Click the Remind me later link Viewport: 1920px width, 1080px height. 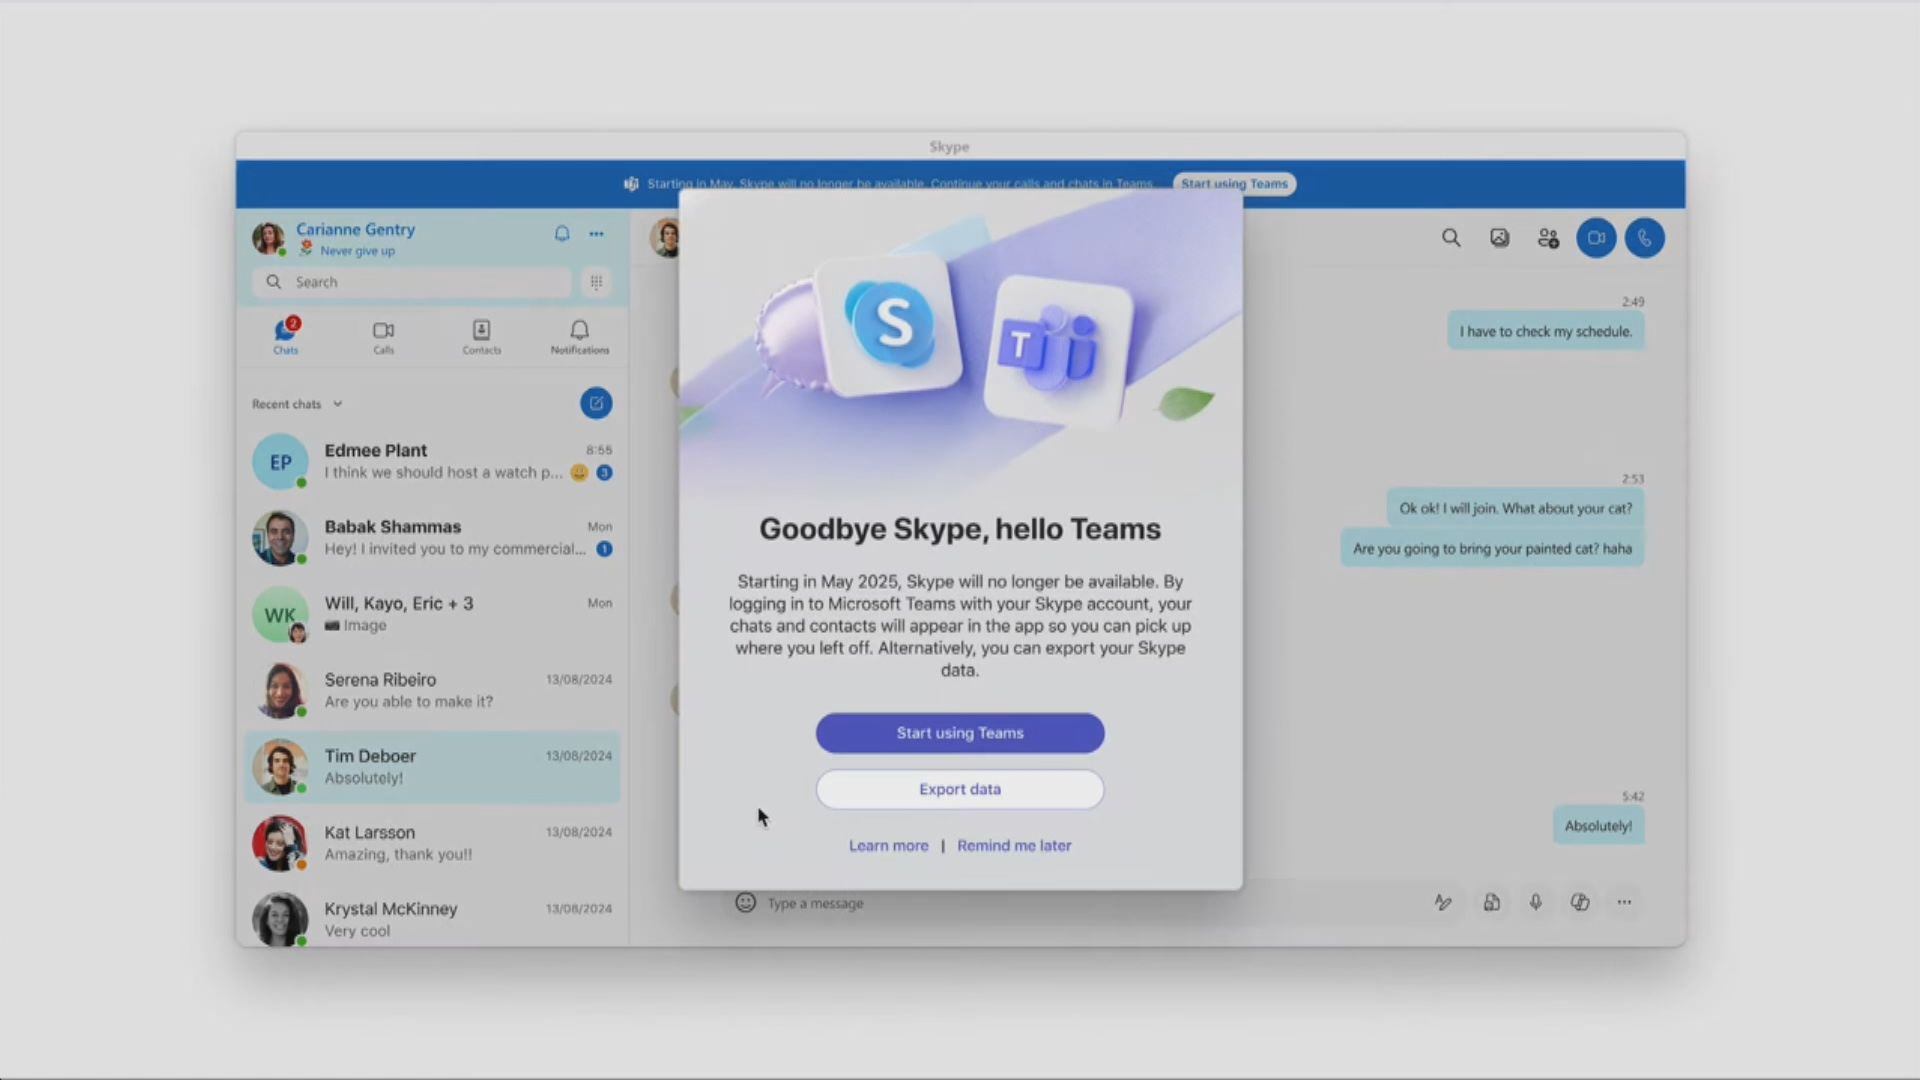1013,846
